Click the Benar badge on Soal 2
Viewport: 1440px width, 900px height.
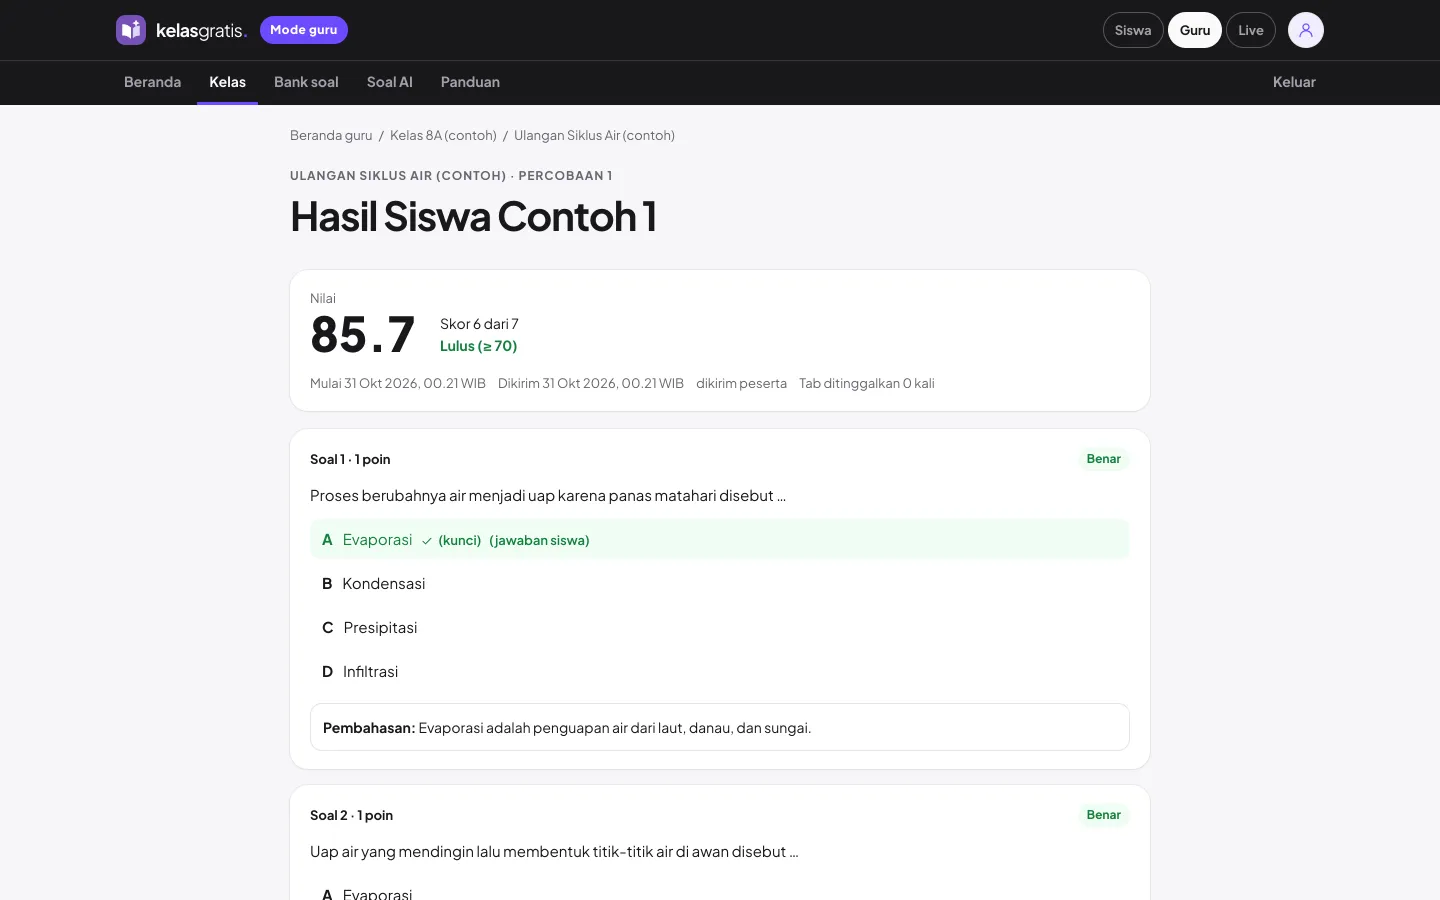[1104, 815]
